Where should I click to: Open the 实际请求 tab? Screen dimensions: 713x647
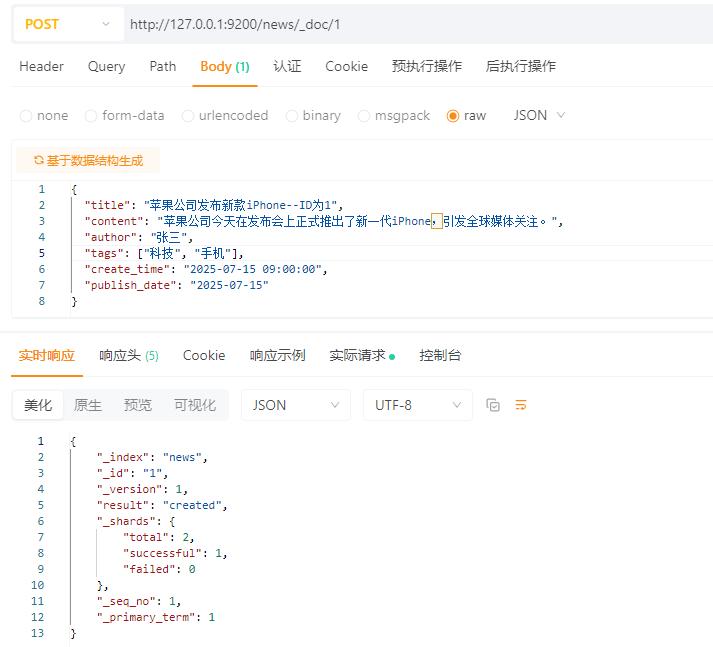point(362,355)
